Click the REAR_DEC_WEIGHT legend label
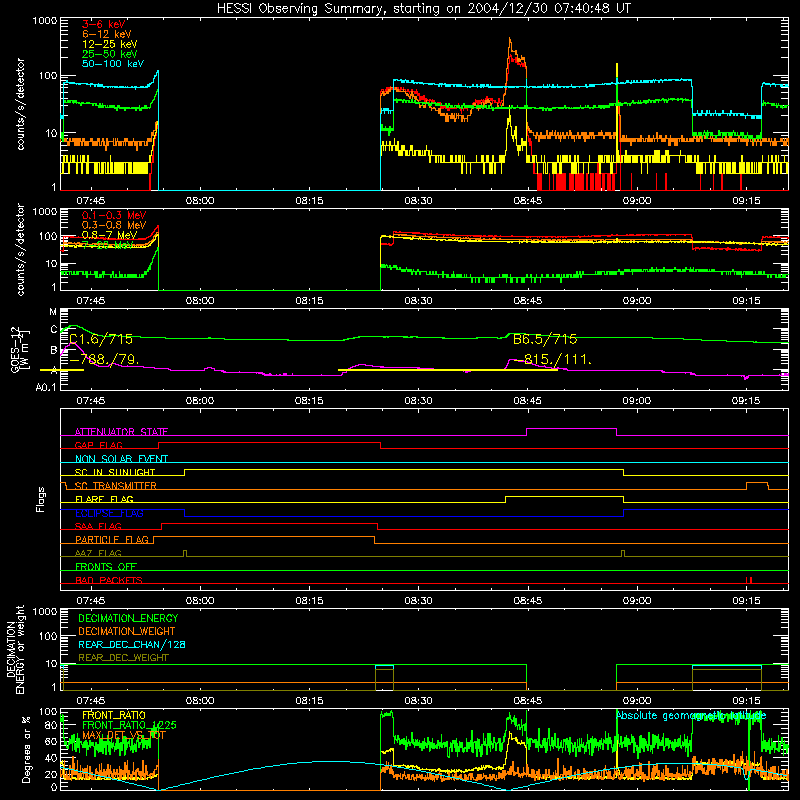This screenshot has width=800, height=800. 123,658
